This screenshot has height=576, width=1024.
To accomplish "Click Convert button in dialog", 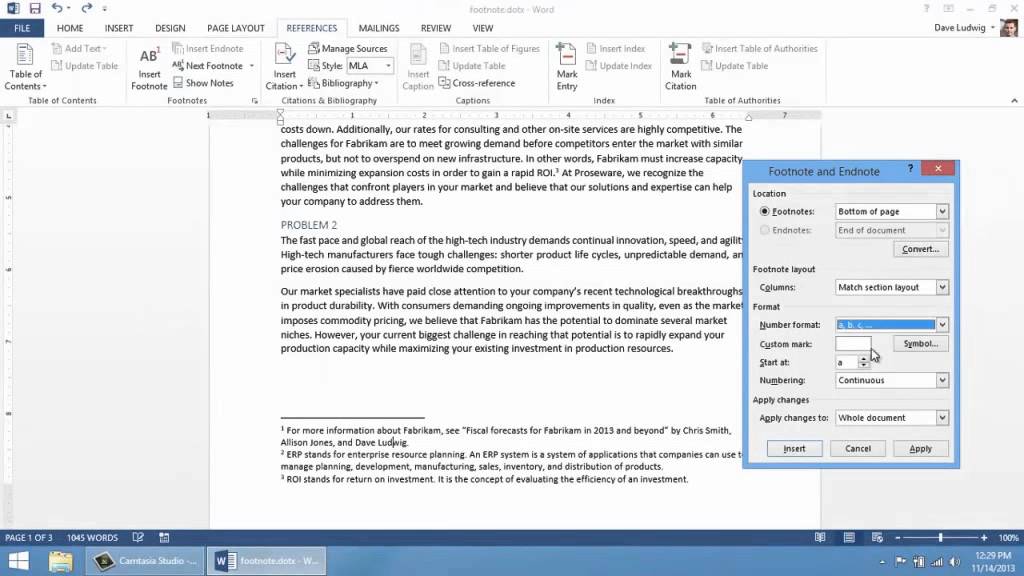I will click(920, 249).
